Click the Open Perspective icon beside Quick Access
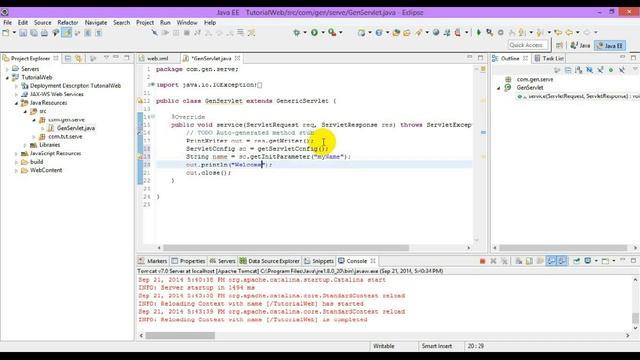 pyautogui.click(x=559, y=45)
